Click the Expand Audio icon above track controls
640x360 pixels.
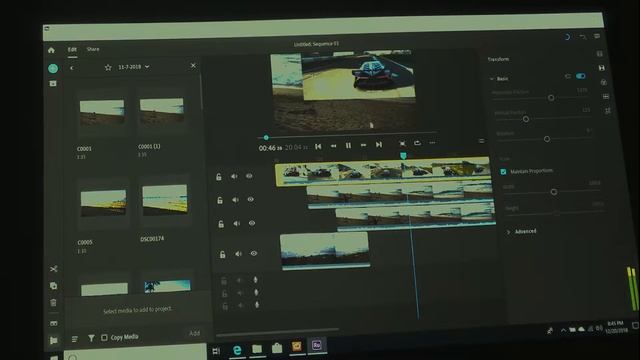pyautogui.click(x=53, y=323)
